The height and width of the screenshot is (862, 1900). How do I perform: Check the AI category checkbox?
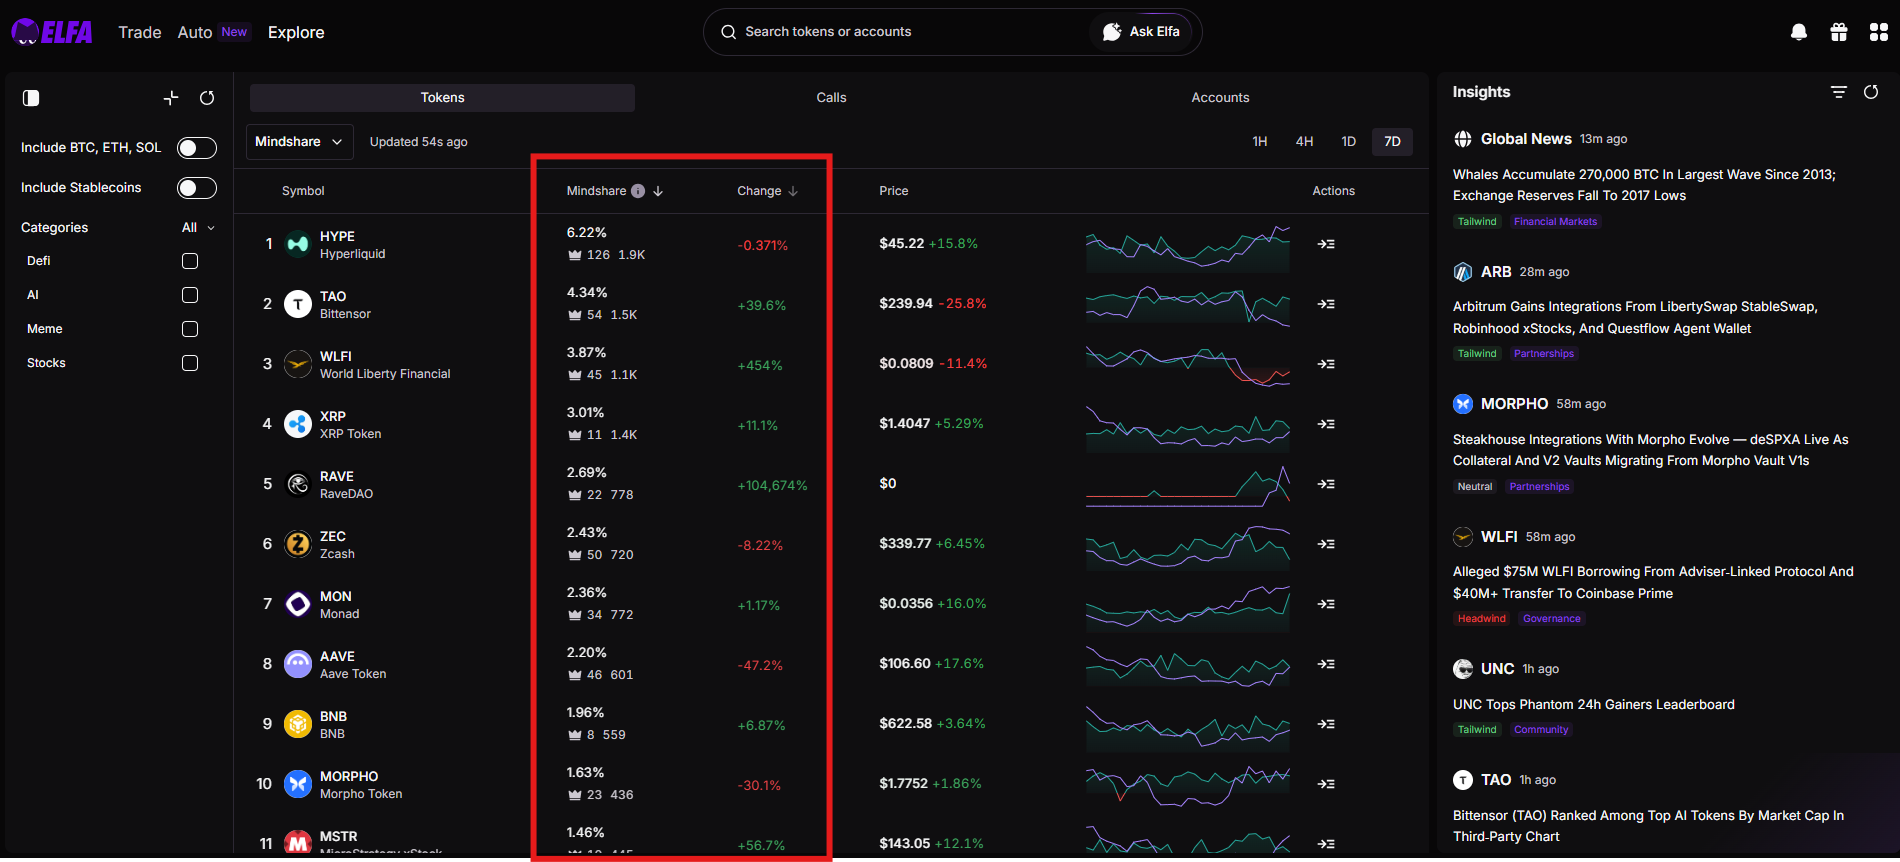tap(190, 295)
